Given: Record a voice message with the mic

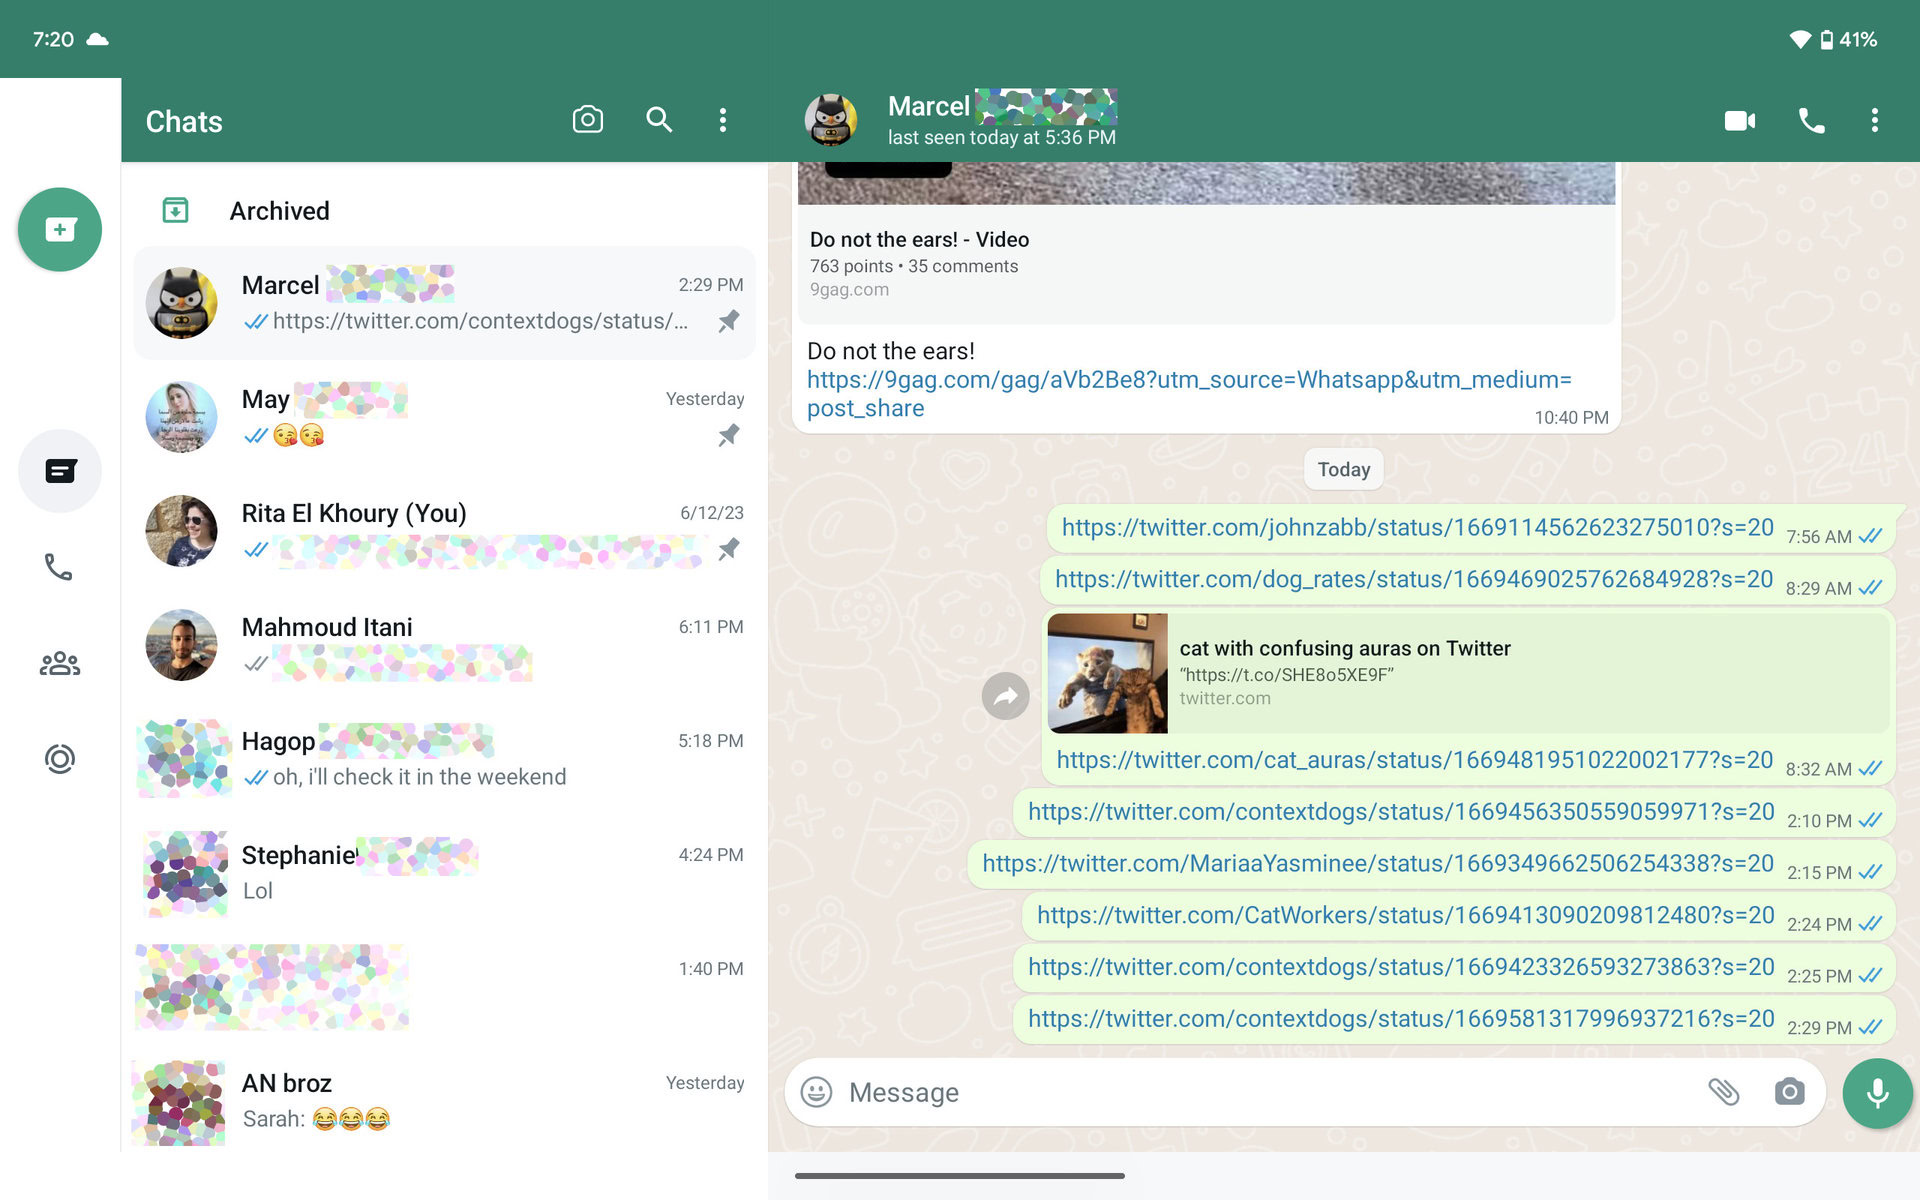Looking at the screenshot, I should tap(1878, 1093).
